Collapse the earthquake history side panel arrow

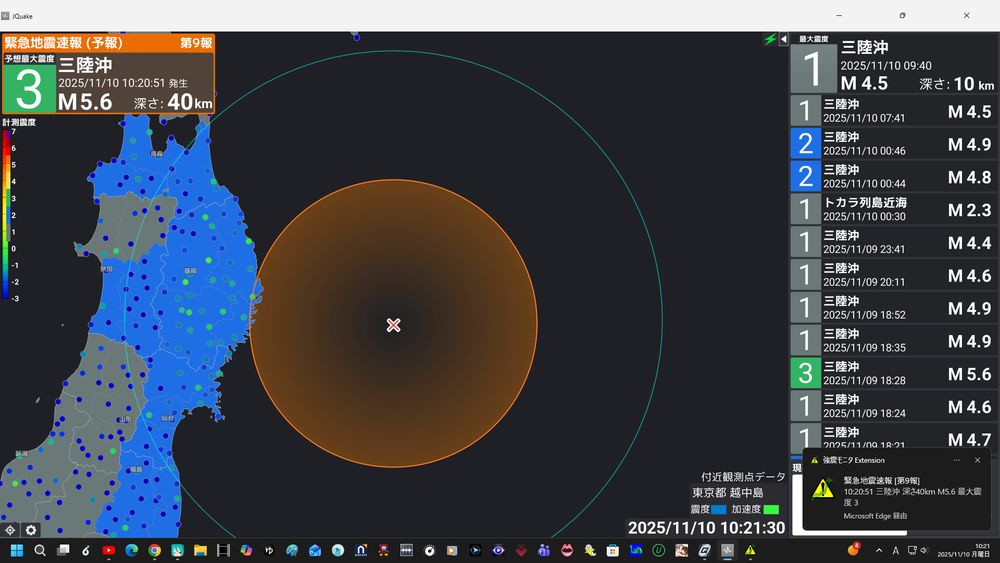[783, 40]
